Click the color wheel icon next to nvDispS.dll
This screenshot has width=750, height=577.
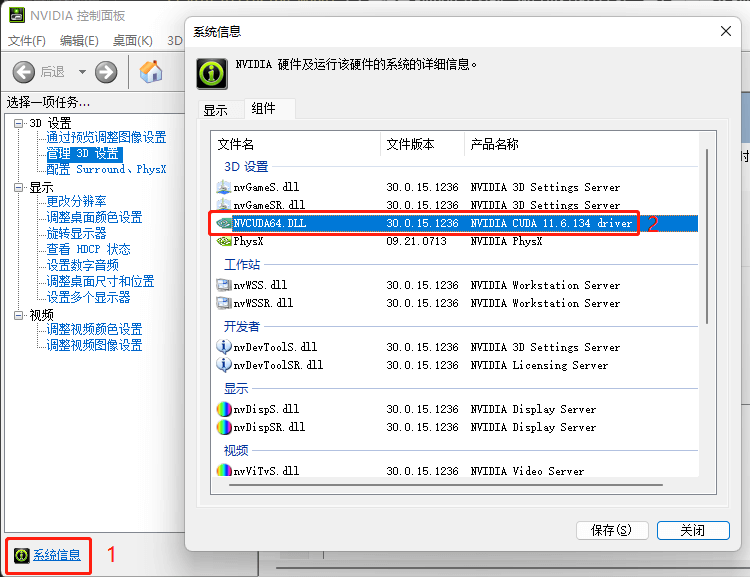pos(224,409)
